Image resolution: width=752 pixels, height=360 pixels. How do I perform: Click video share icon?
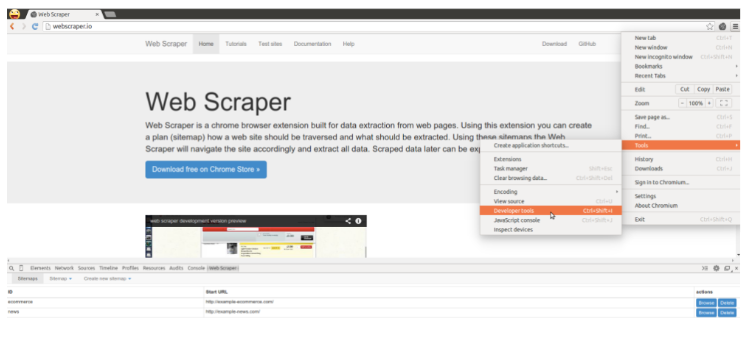(x=348, y=221)
